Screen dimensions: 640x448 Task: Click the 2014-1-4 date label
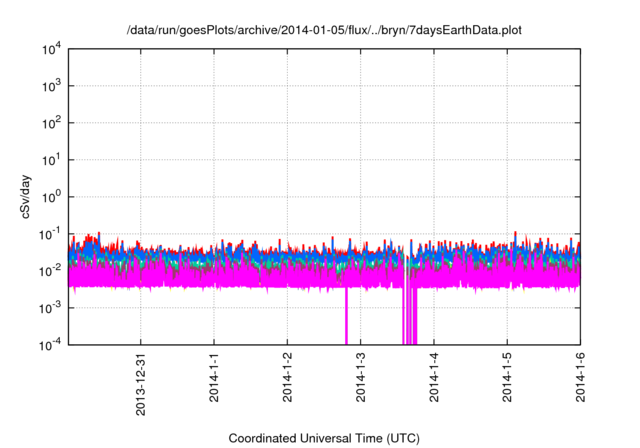[x=434, y=377]
